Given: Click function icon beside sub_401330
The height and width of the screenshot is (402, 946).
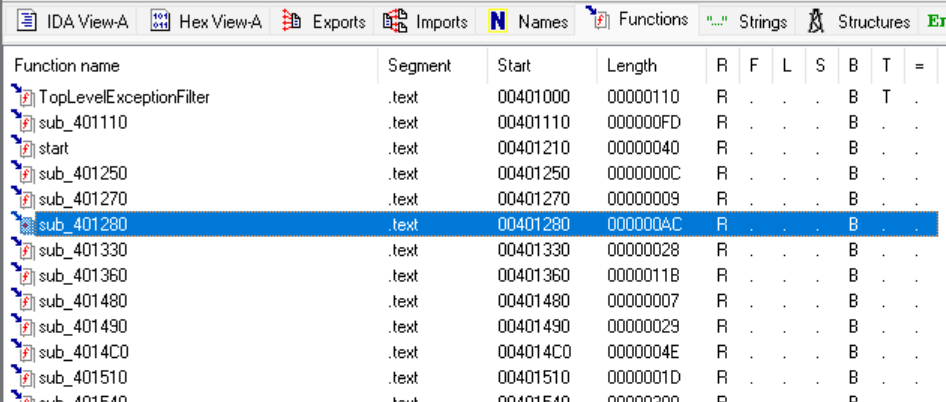Looking at the screenshot, I should click(x=23, y=248).
